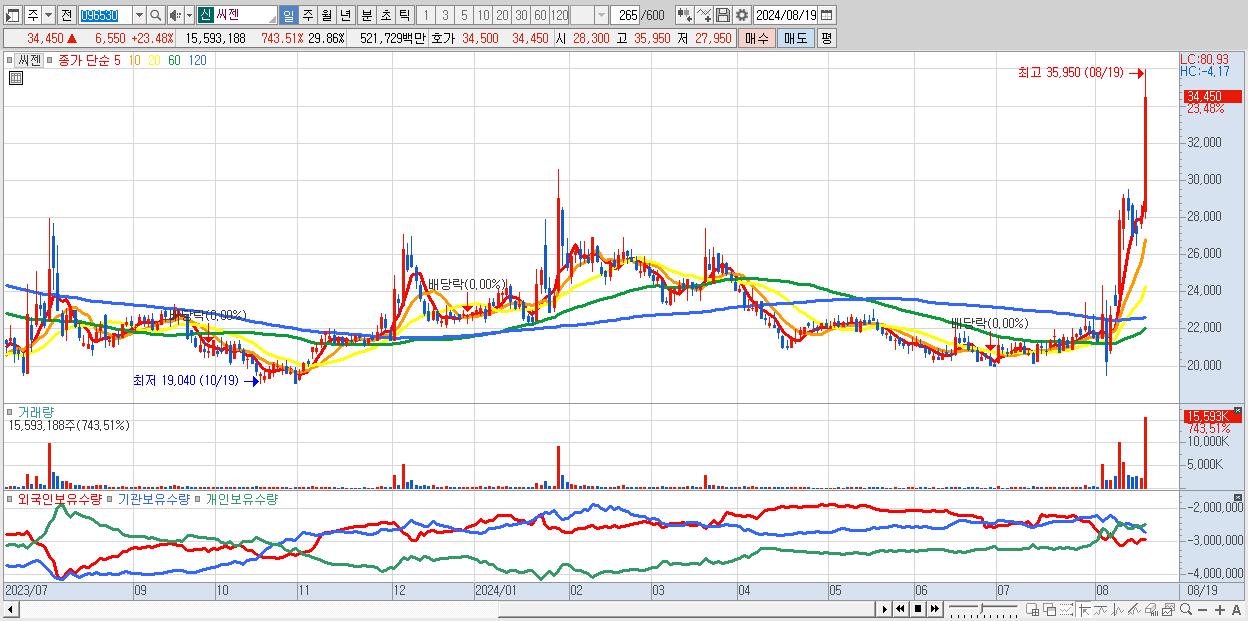Click the 매수 buy button

[x=757, y=38]
